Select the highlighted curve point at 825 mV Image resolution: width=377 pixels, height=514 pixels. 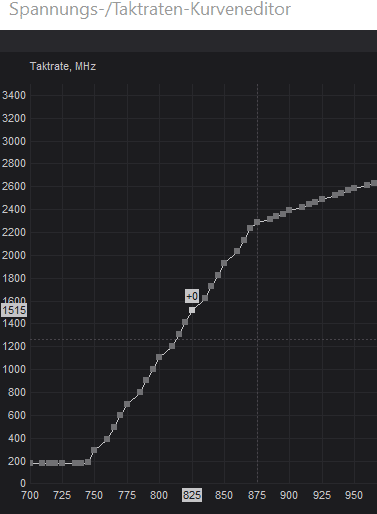click(192, 310)
